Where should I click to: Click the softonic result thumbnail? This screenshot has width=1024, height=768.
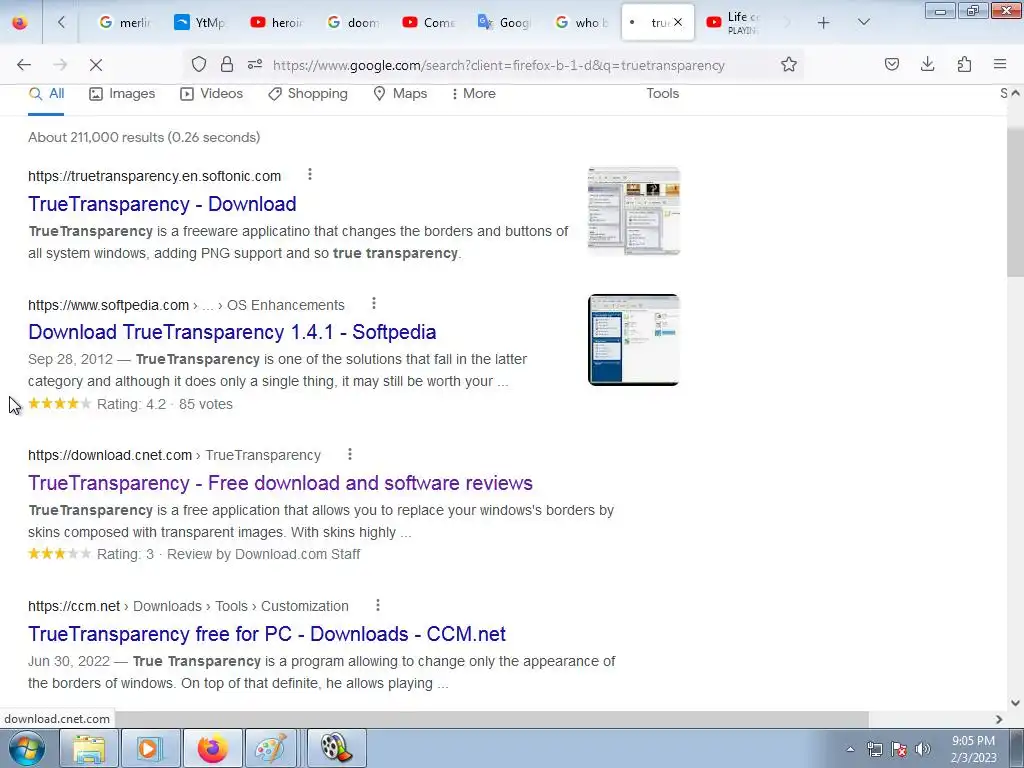[633, 210]
